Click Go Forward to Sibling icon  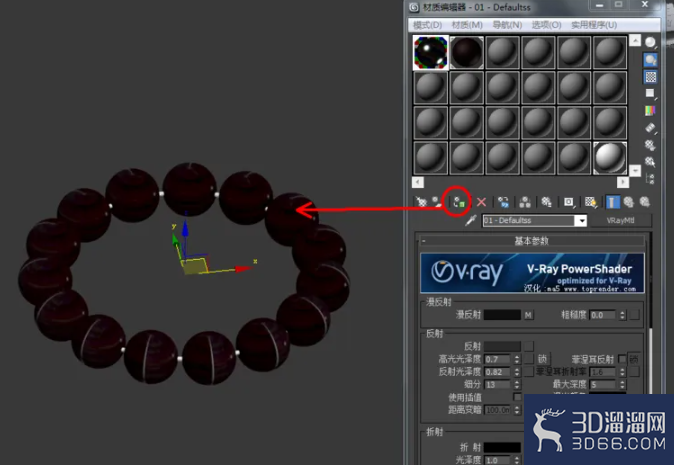644,202
